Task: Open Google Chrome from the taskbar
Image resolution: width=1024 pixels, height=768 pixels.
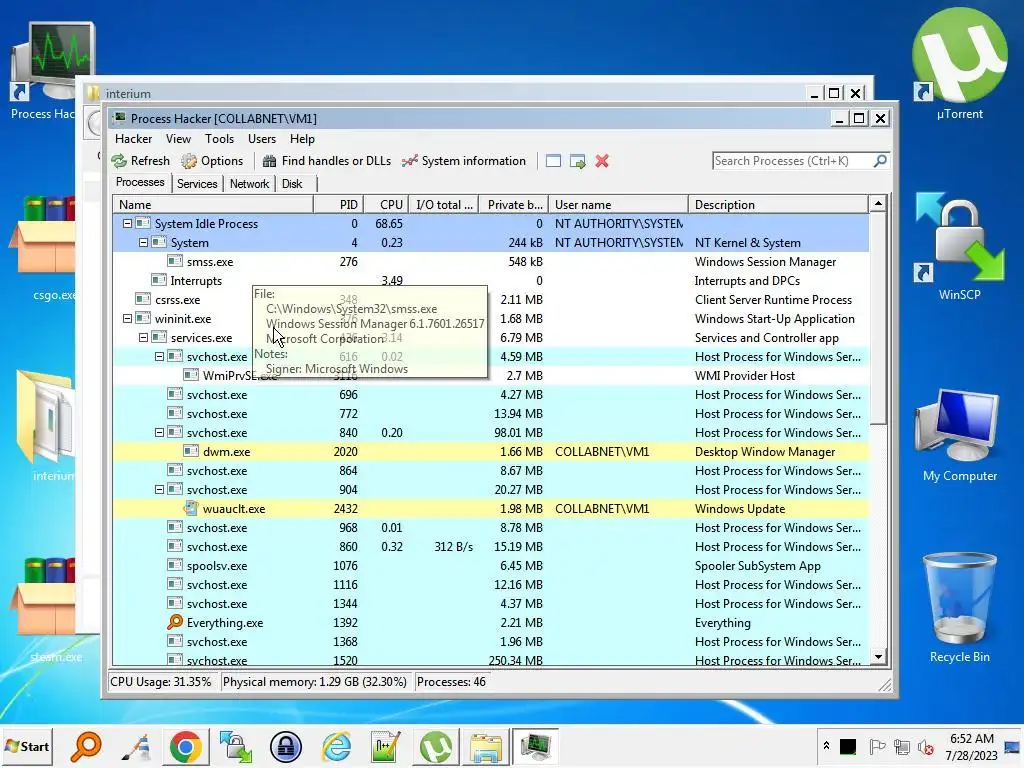Action: pos(185,746)
